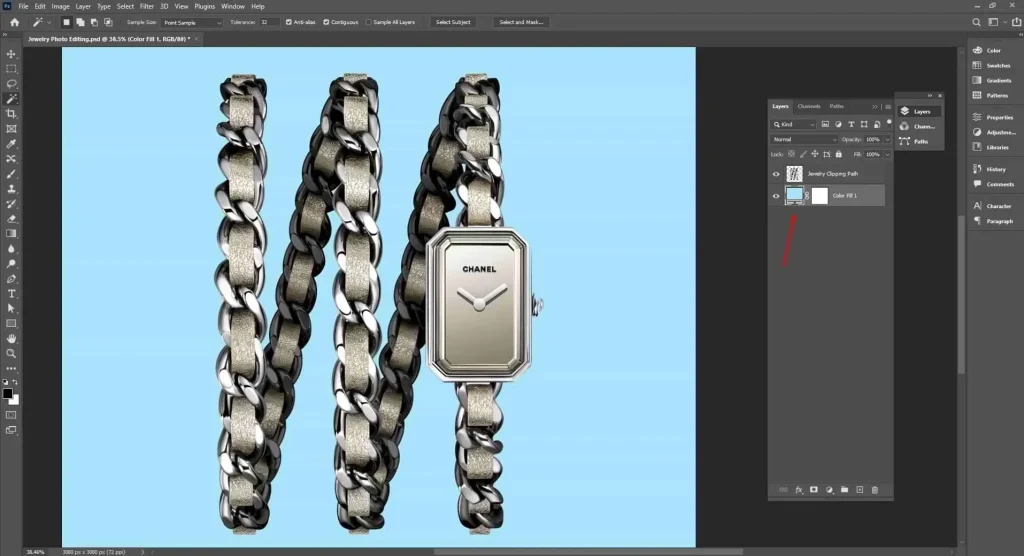The image size is (1024, 556).
Task: Expand the Opacity dropdown arrow
Action: tap(887, 139)
